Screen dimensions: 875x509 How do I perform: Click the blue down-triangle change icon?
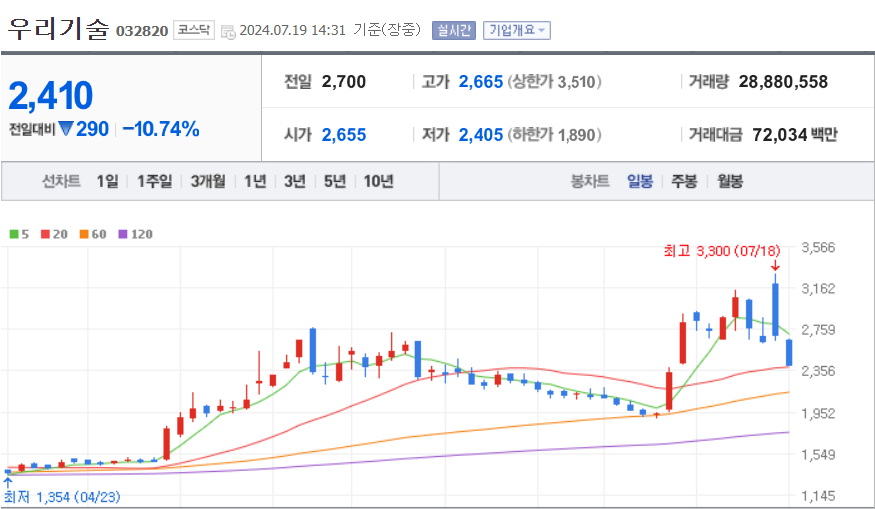click(x=66, y=129)
